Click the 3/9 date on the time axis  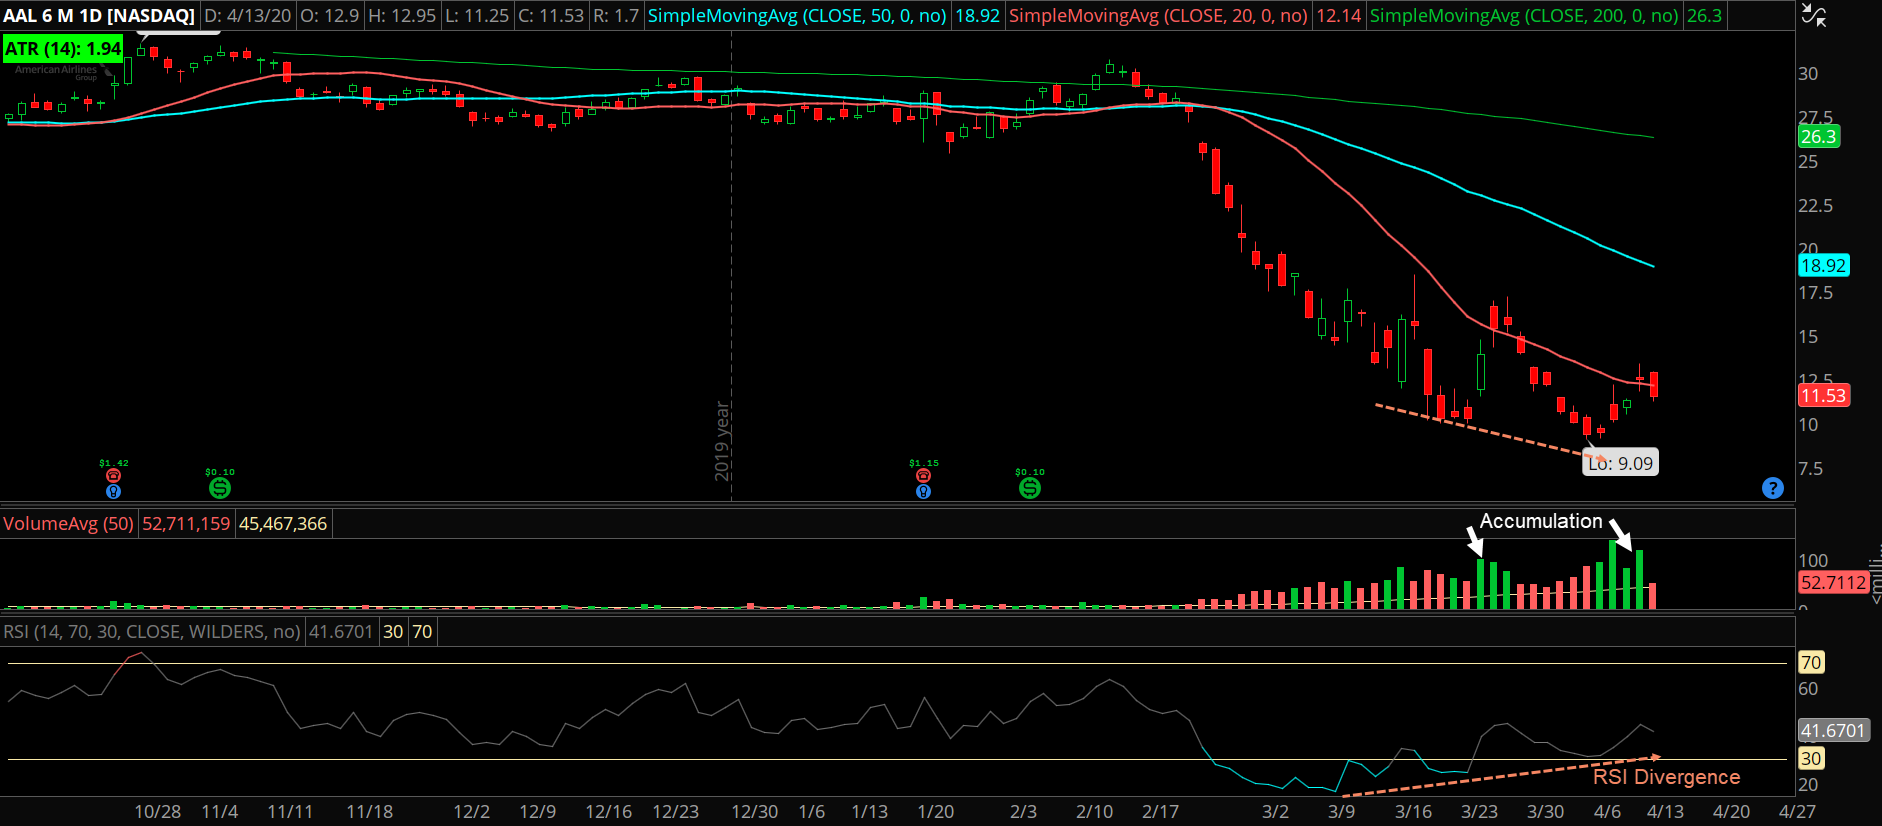(x=1341, y=811)
